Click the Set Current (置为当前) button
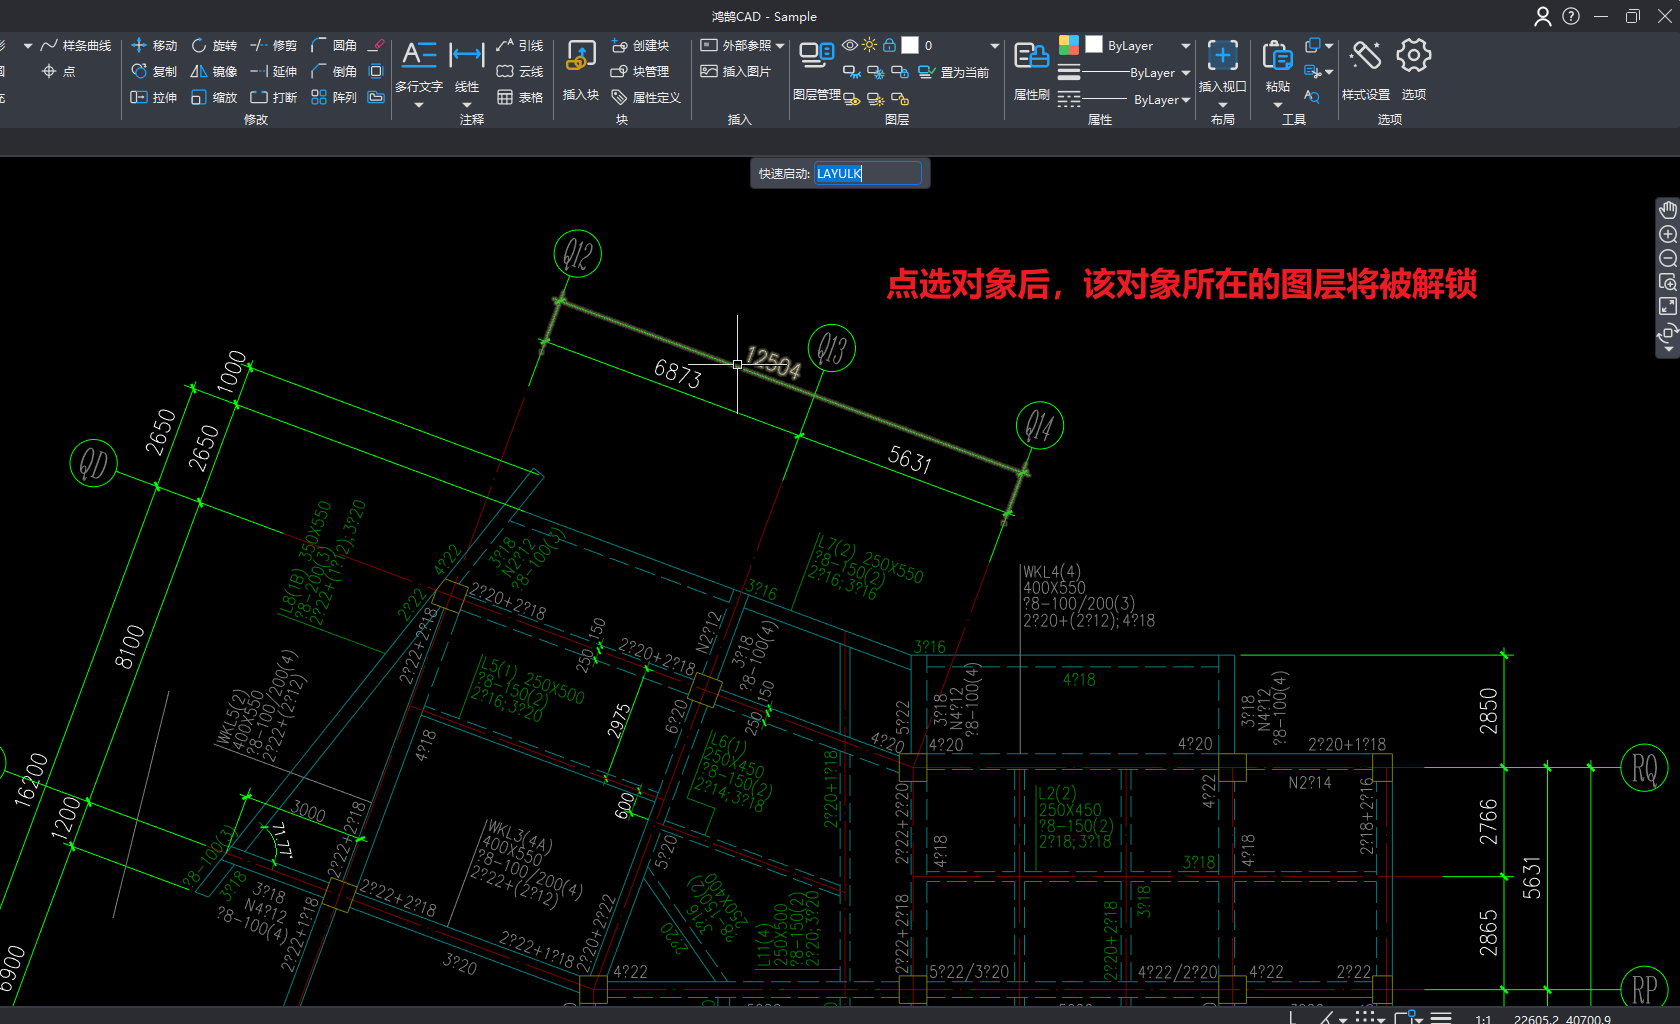This screenshot has height=1024, width=1680. tap(954, 72)
